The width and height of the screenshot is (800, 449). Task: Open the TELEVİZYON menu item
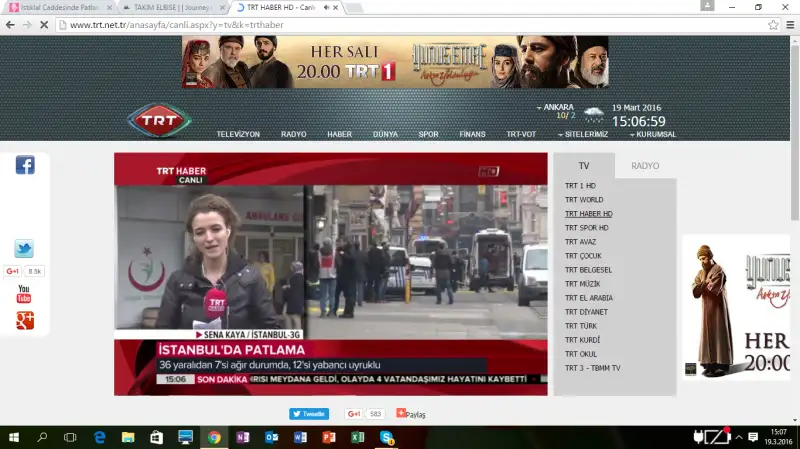(238, 134)
